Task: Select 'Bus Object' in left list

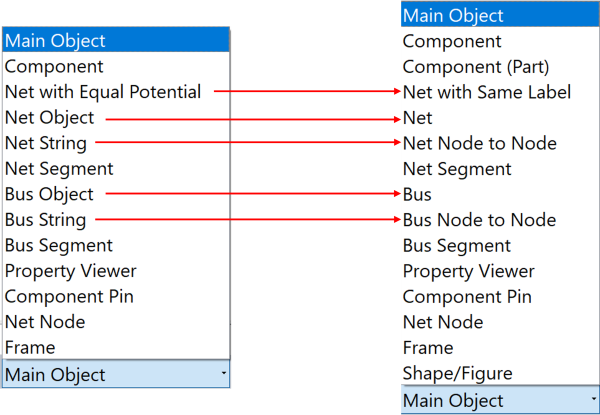Action: (49, 194)
